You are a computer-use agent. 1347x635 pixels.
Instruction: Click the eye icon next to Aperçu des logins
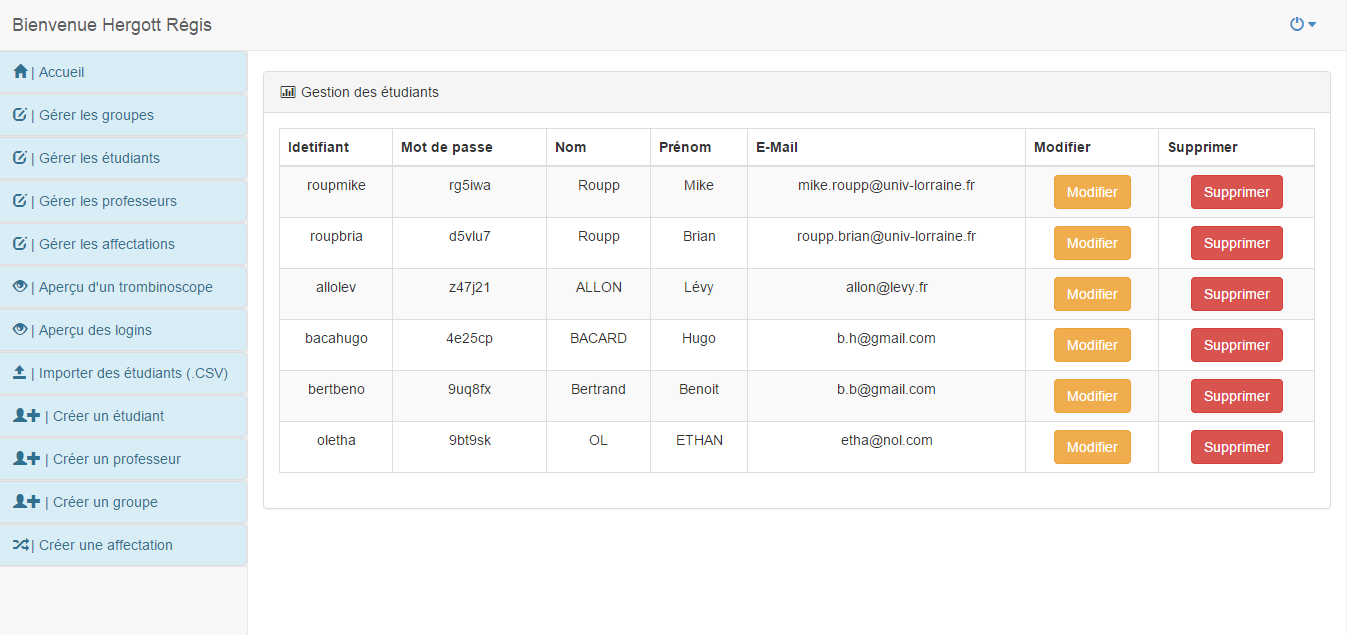[x=20, y=330]
